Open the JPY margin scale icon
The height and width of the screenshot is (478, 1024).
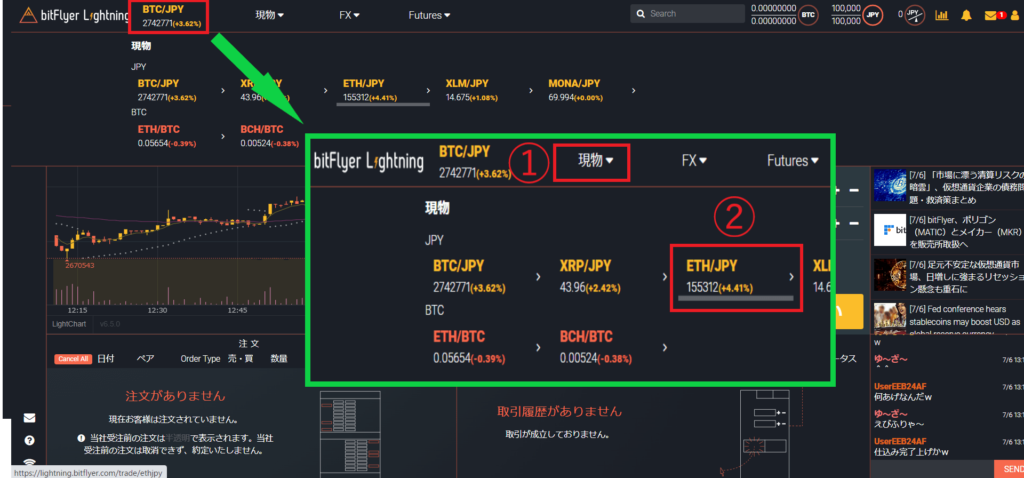916,14
